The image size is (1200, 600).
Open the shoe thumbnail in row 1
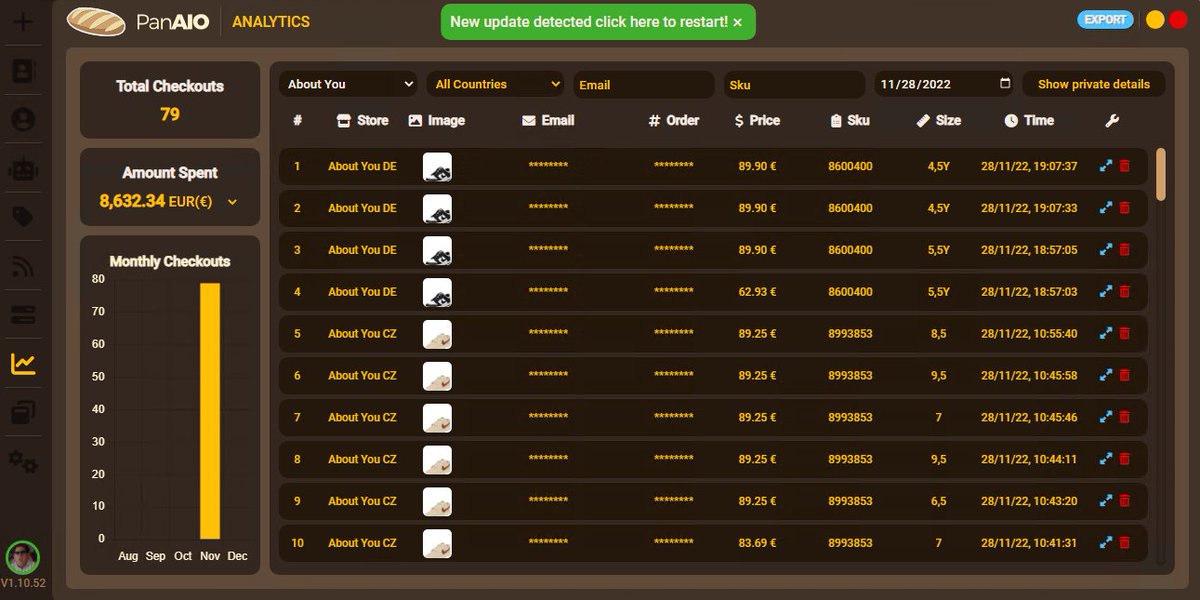pyautogui.click(x=437, y=167)
